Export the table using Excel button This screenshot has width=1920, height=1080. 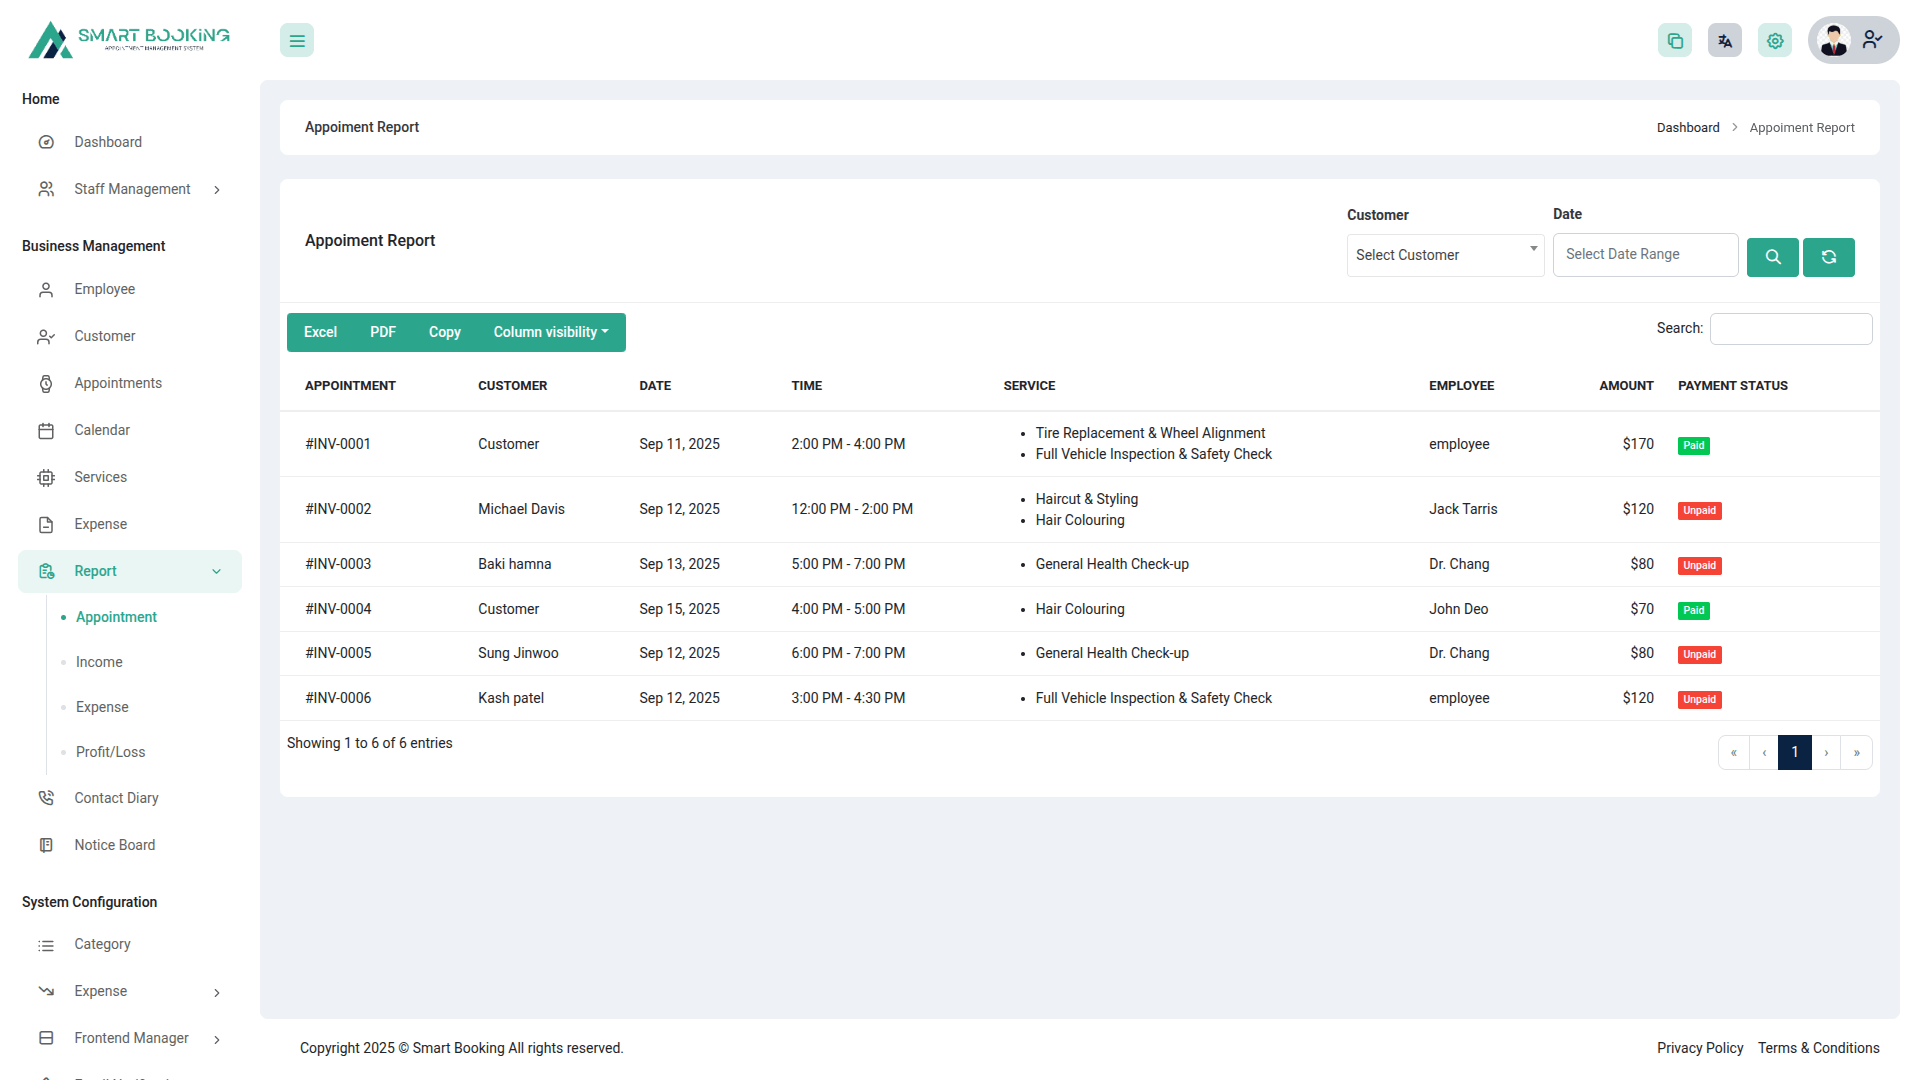(320, 332)
